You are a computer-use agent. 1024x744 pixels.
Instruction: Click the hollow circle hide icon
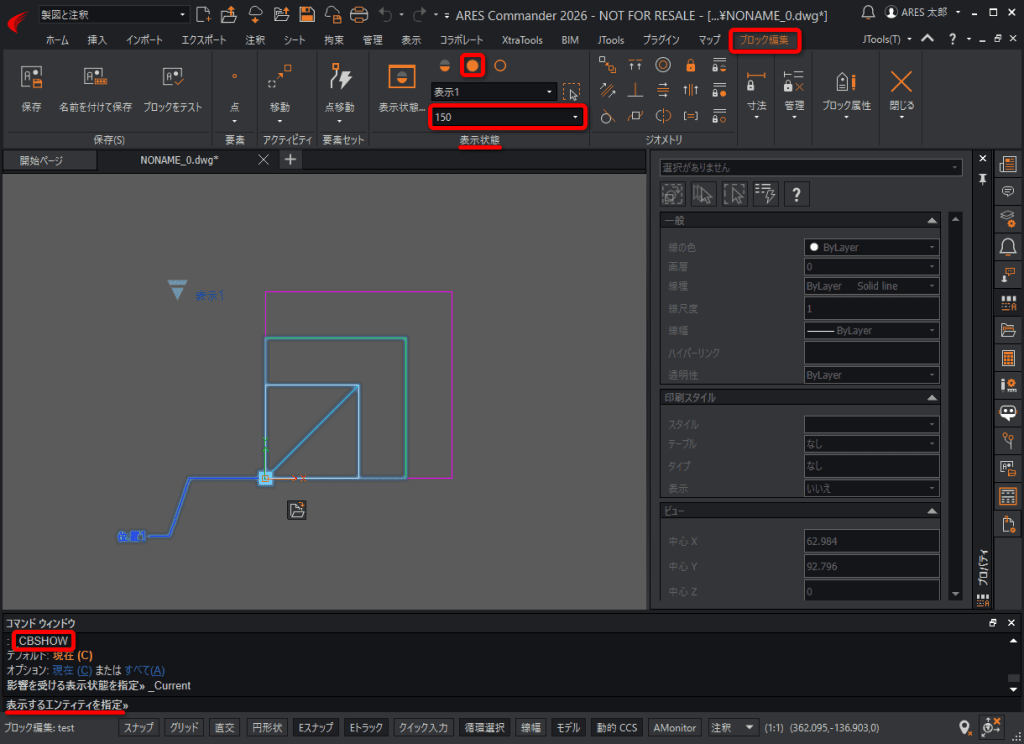pos(500,65)
